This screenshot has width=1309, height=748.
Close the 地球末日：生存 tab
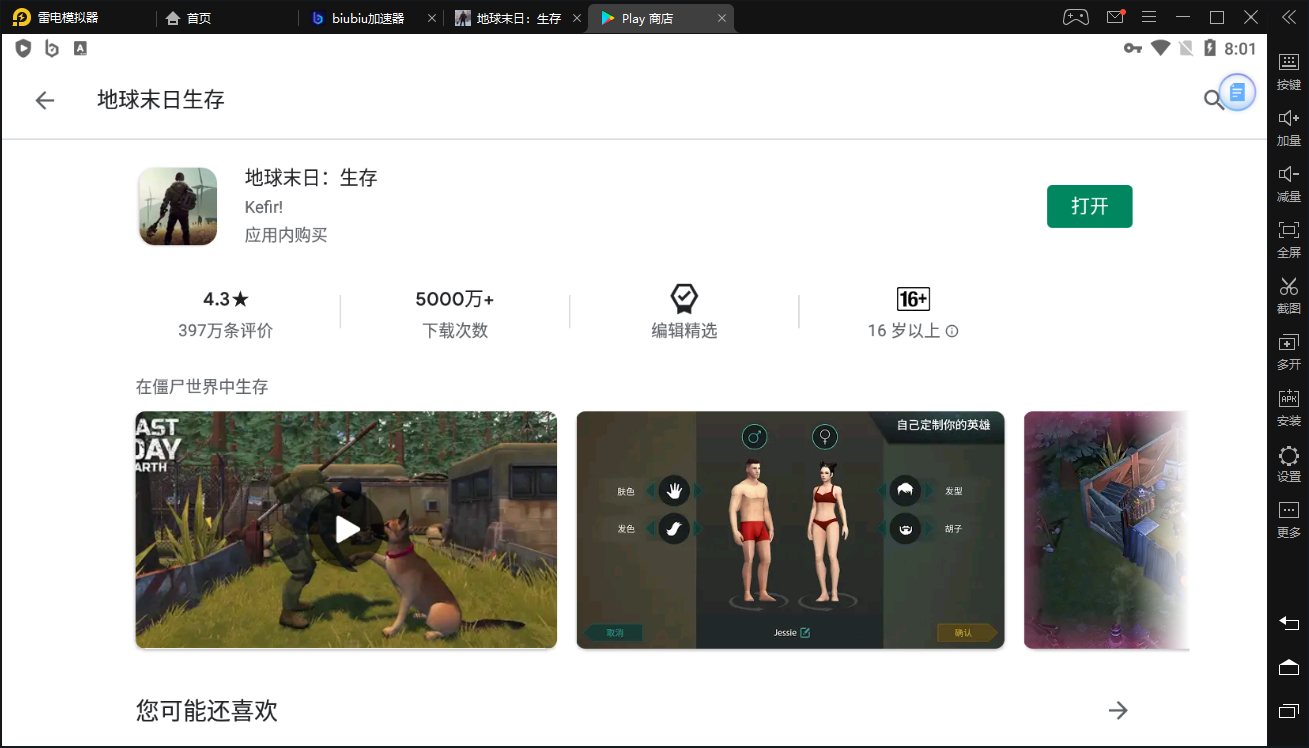(x=576, y=18)
